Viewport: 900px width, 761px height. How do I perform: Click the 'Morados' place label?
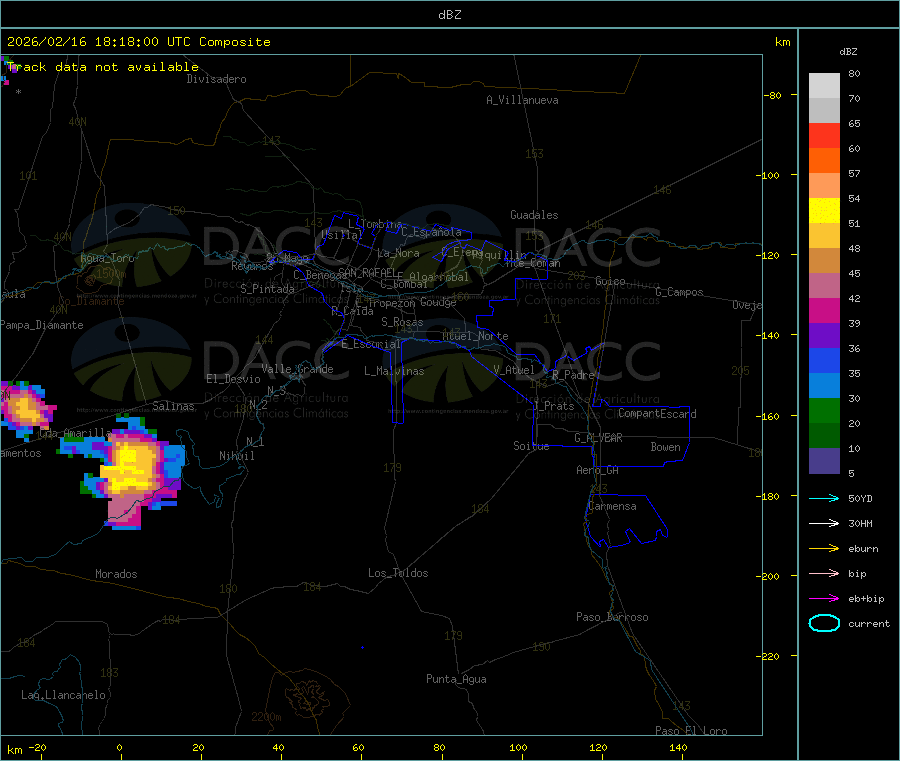[116, 574]
